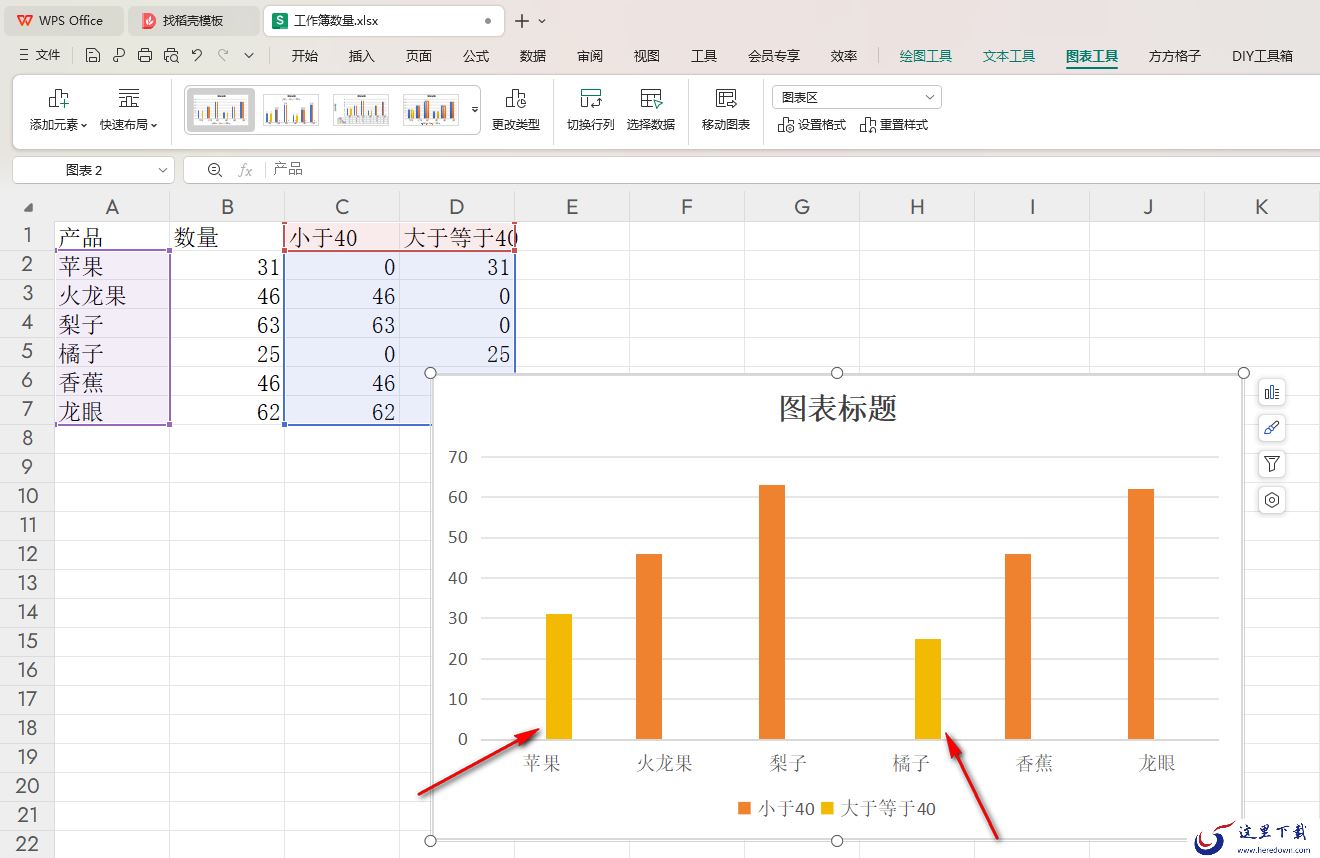
Task: Open the 文本工具 text tools tab
Action: 1009,56
